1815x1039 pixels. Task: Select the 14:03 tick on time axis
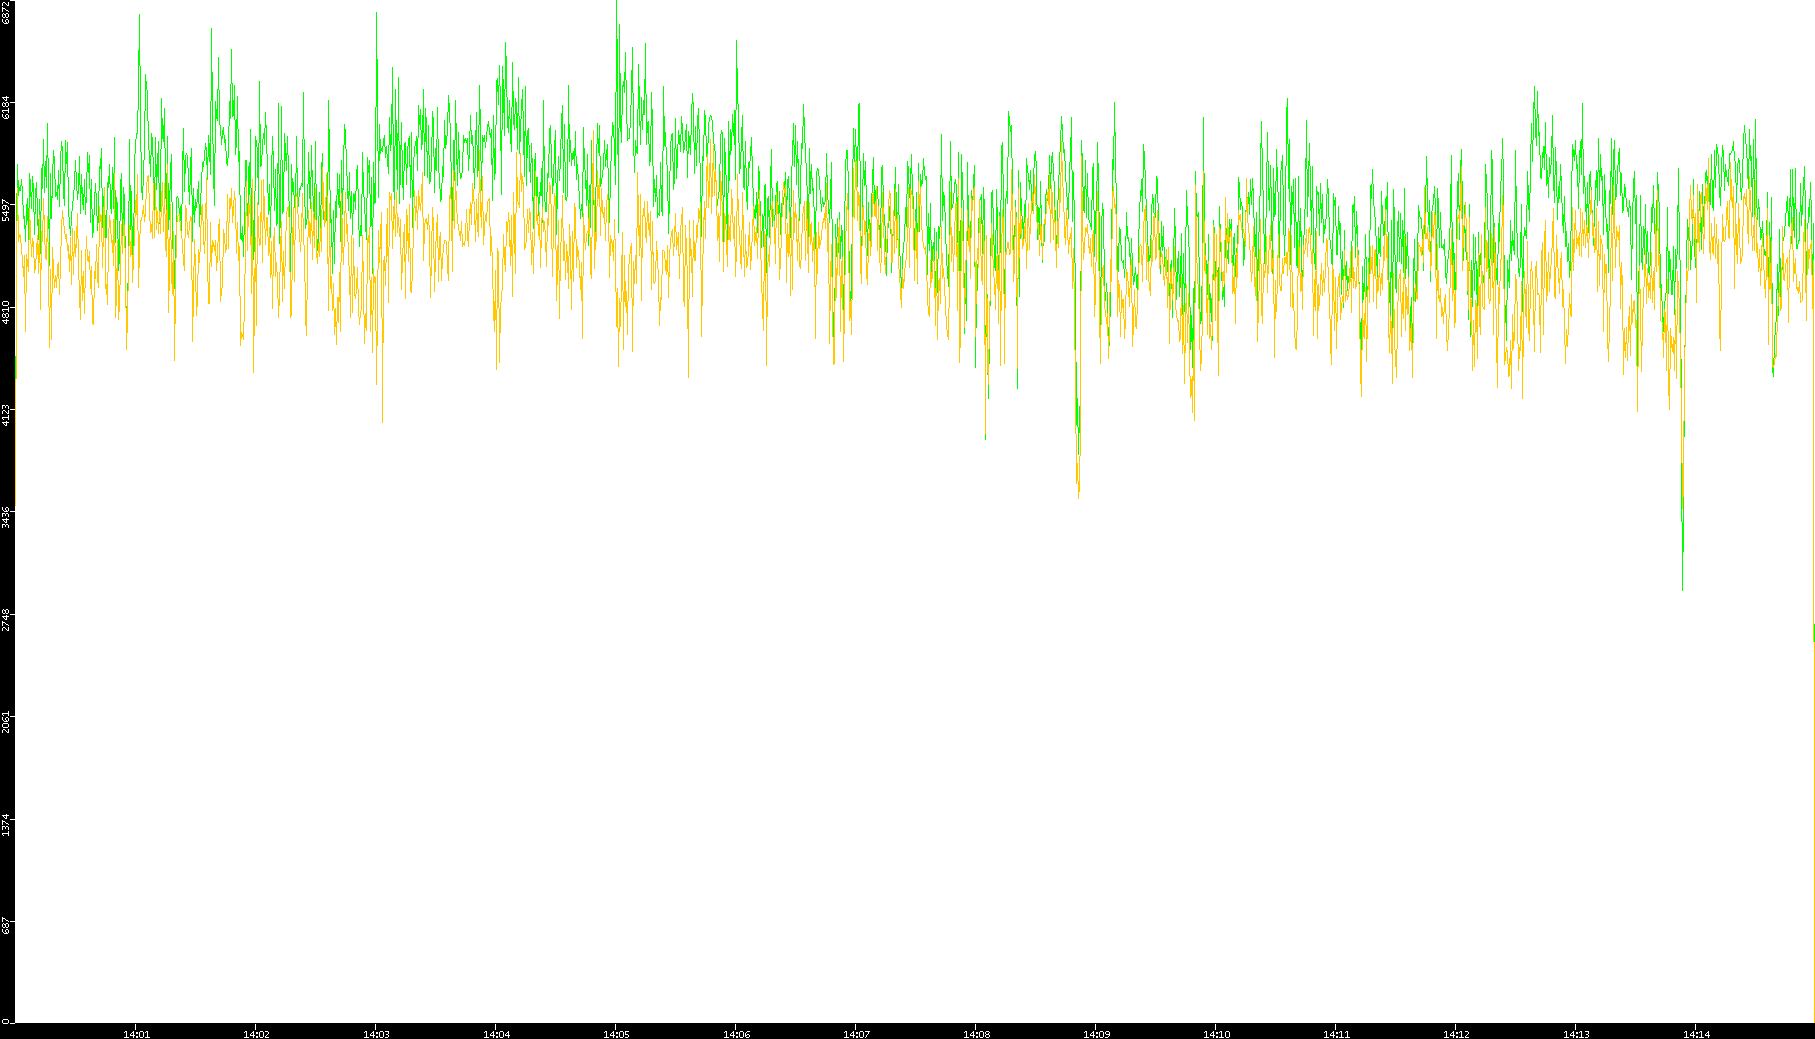tap(376, 1033)
